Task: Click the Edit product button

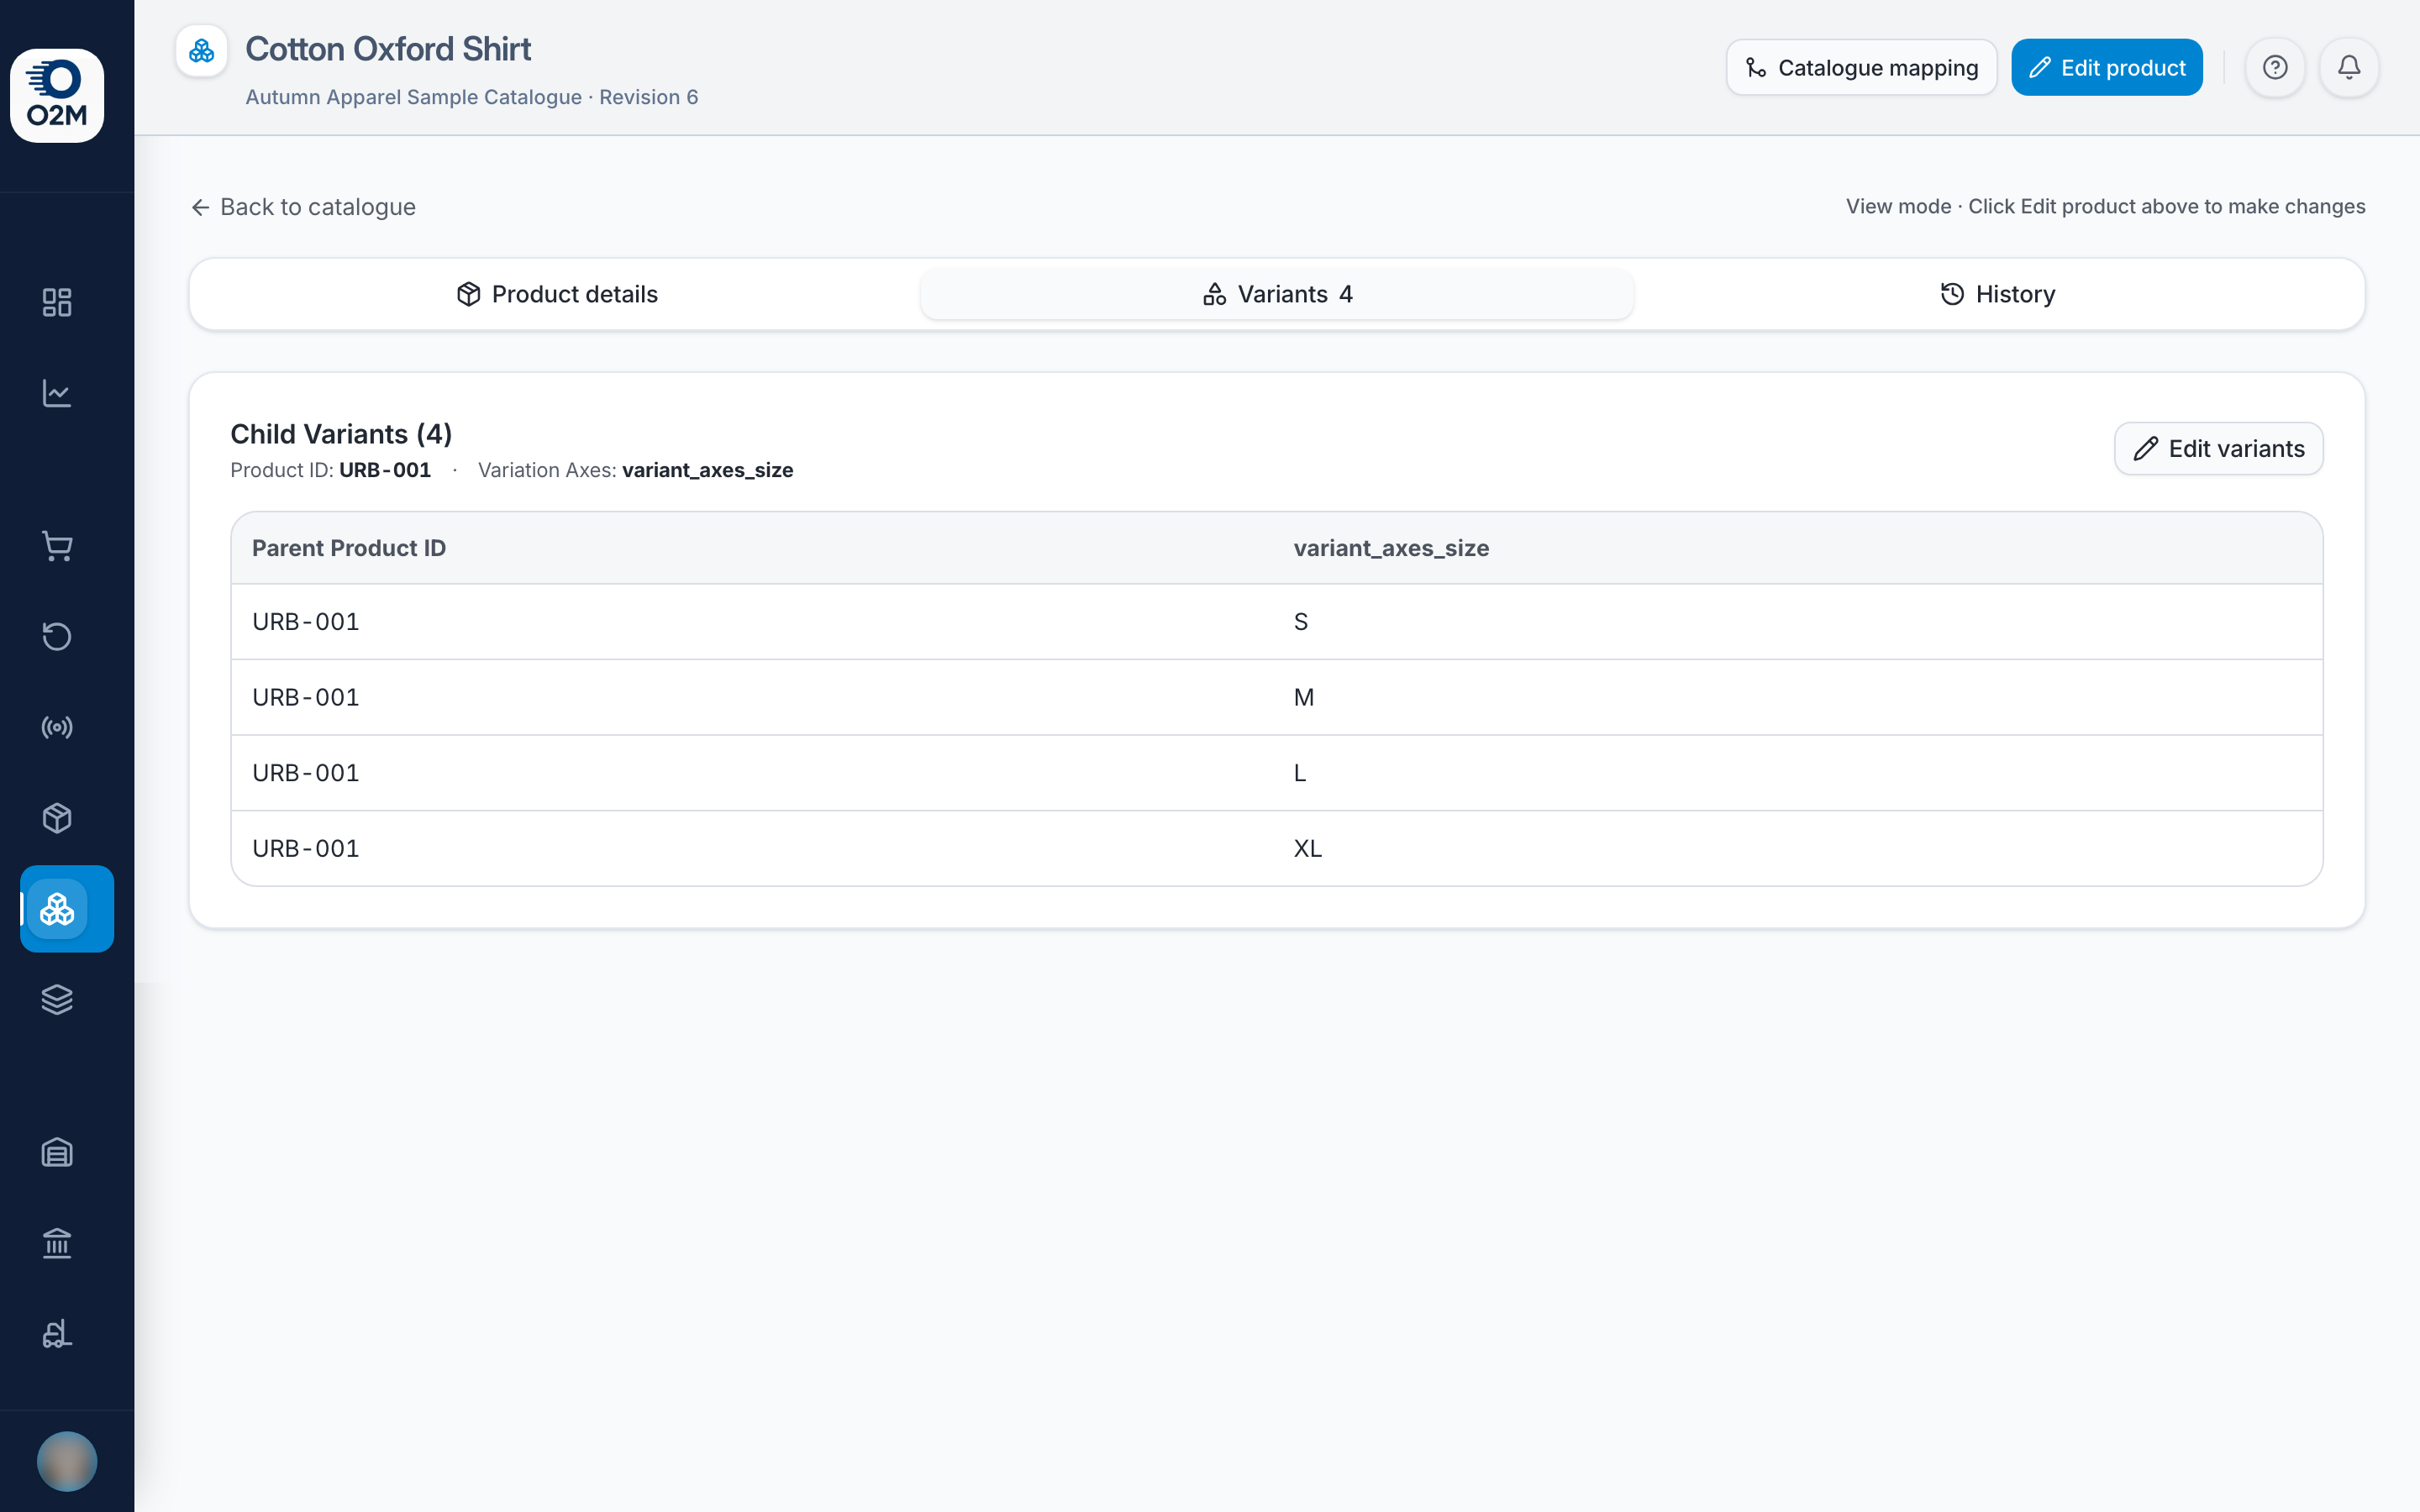Action: coord(2107,67)
